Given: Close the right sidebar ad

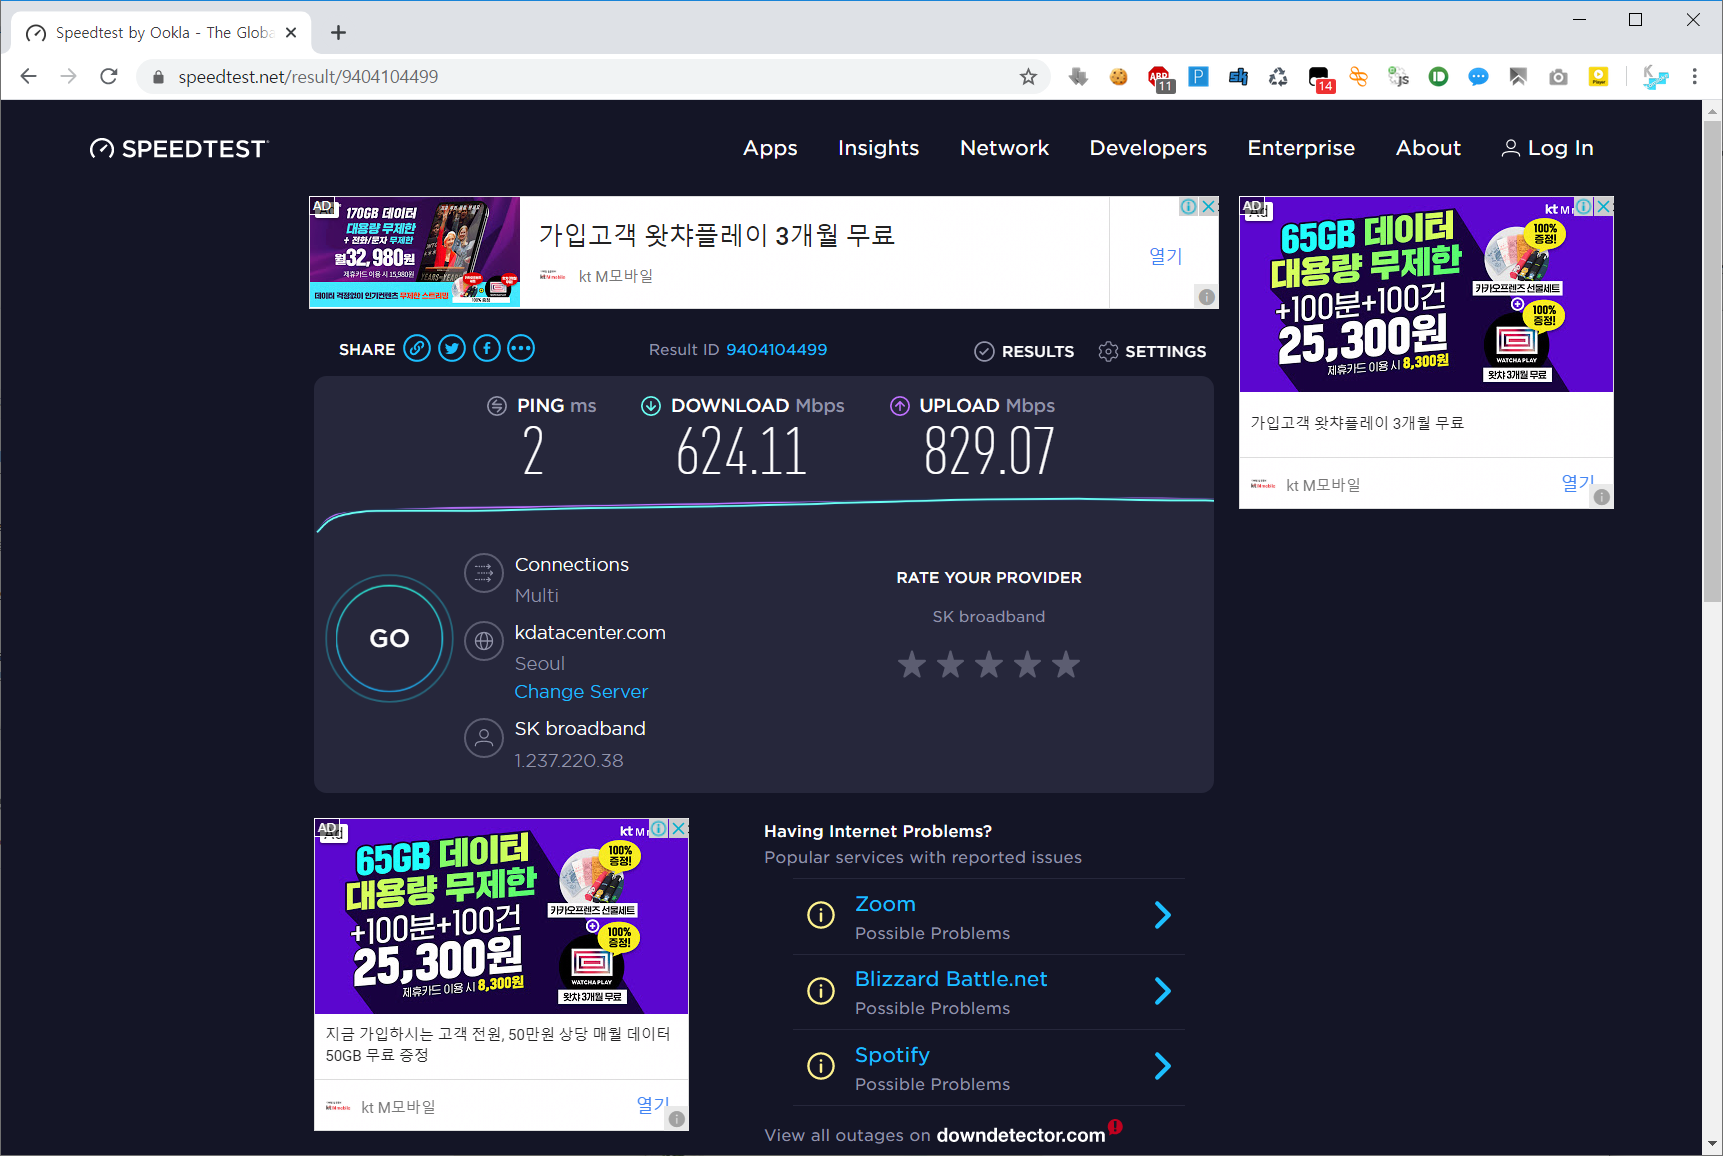Looking at the screenshot, I should click(x=1604, y=206).
